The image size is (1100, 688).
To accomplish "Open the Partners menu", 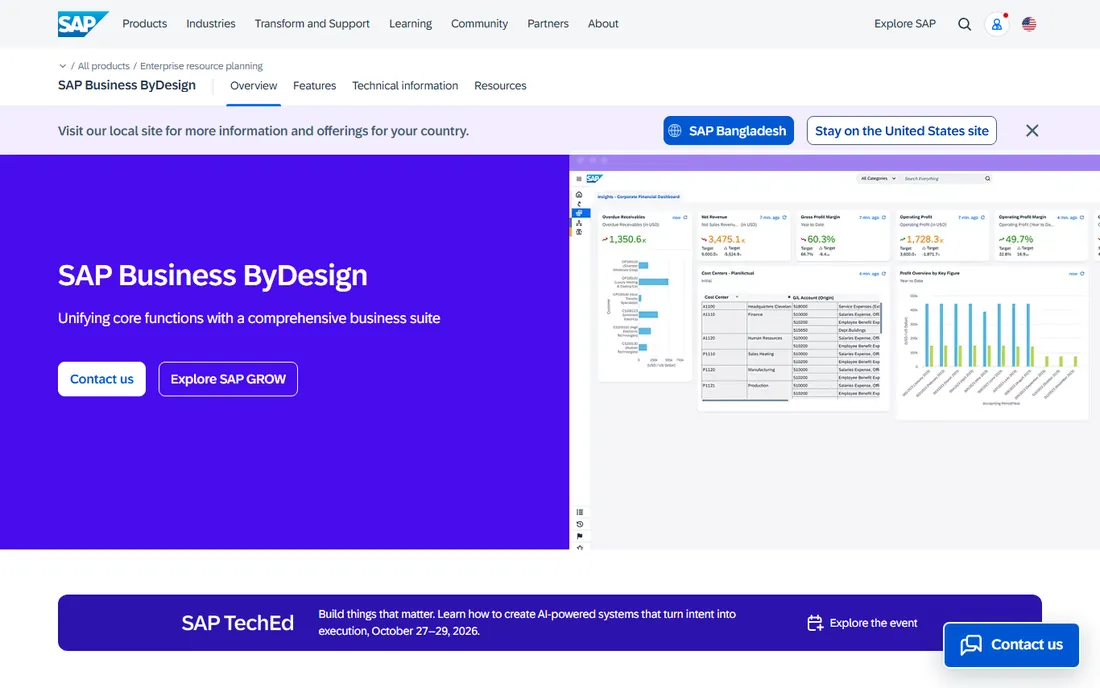I will (548, 24).
